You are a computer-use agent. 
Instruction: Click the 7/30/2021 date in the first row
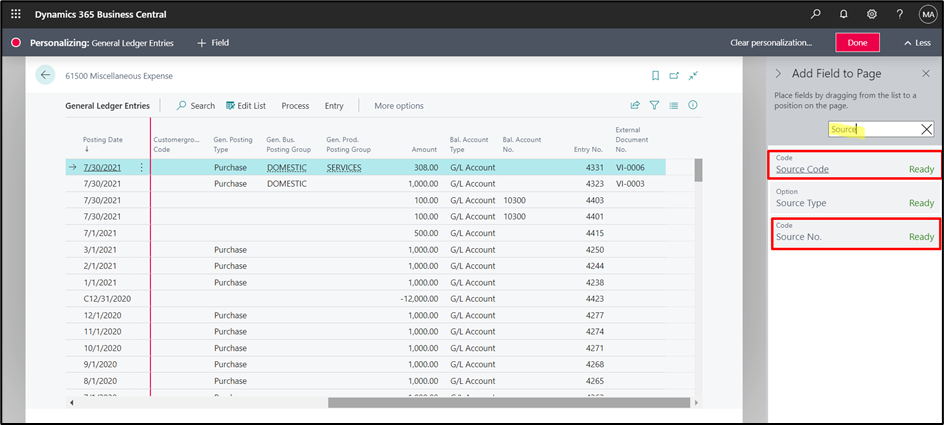click(103, 167)
